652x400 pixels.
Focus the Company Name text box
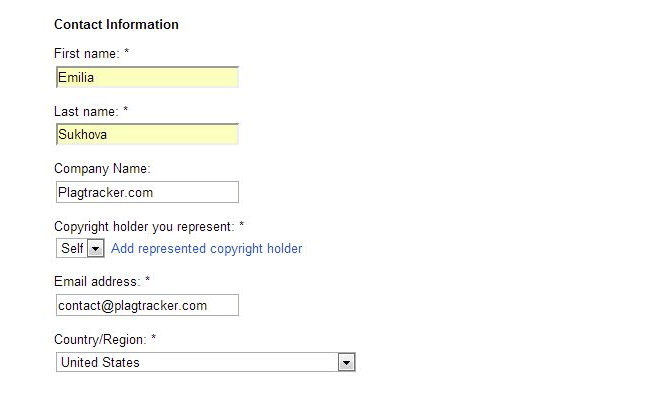pyautogui.click(x=147, y=192)
